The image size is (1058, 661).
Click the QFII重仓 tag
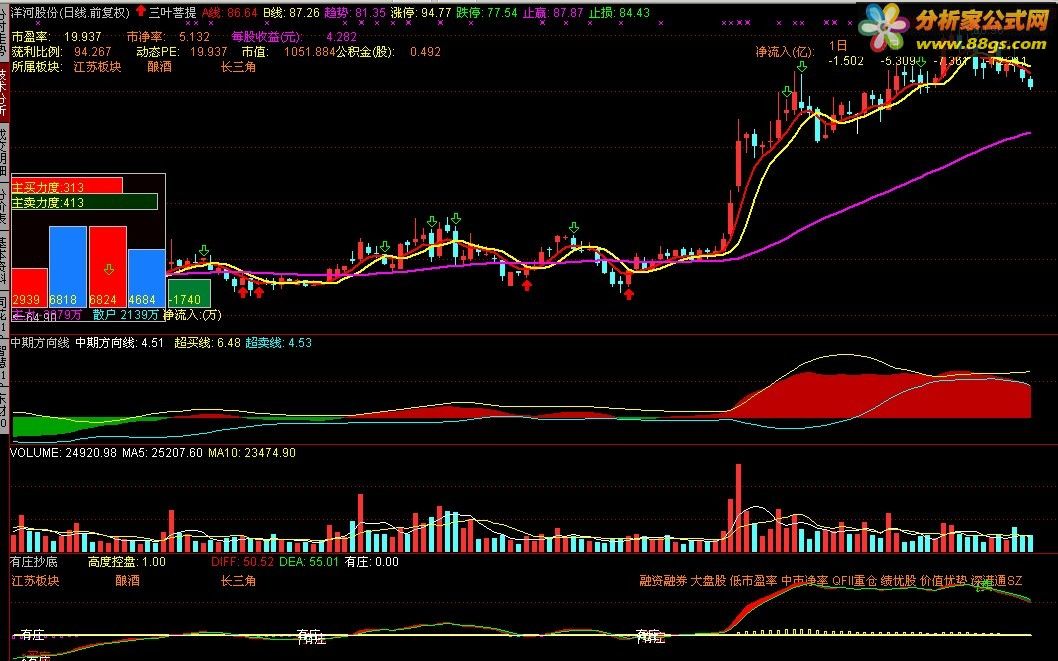click(x=854, y=580)
